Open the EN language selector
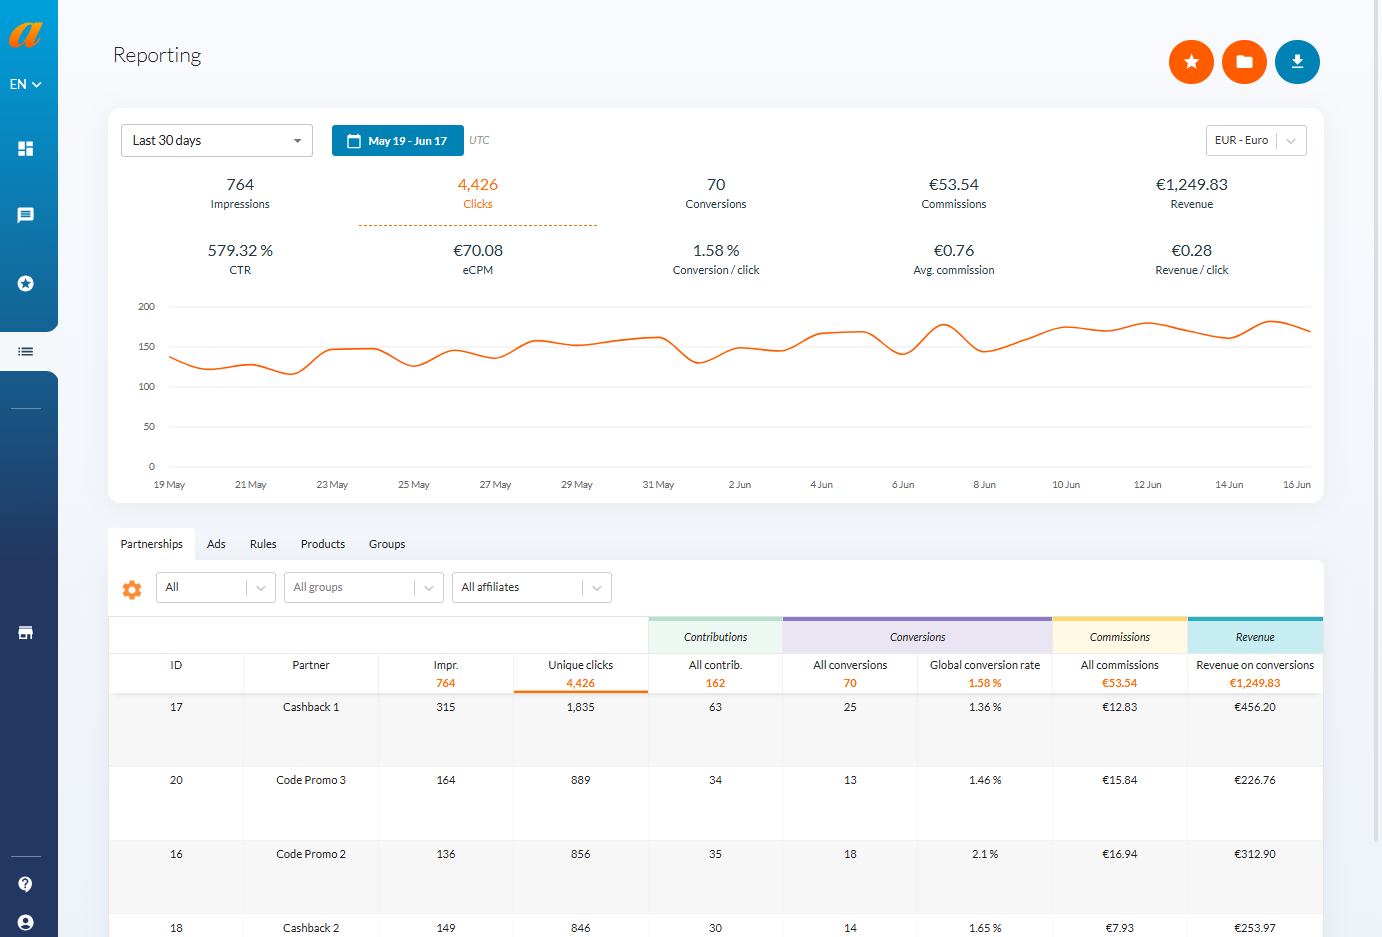1382x937 pixels. click(x=26, y=84)
